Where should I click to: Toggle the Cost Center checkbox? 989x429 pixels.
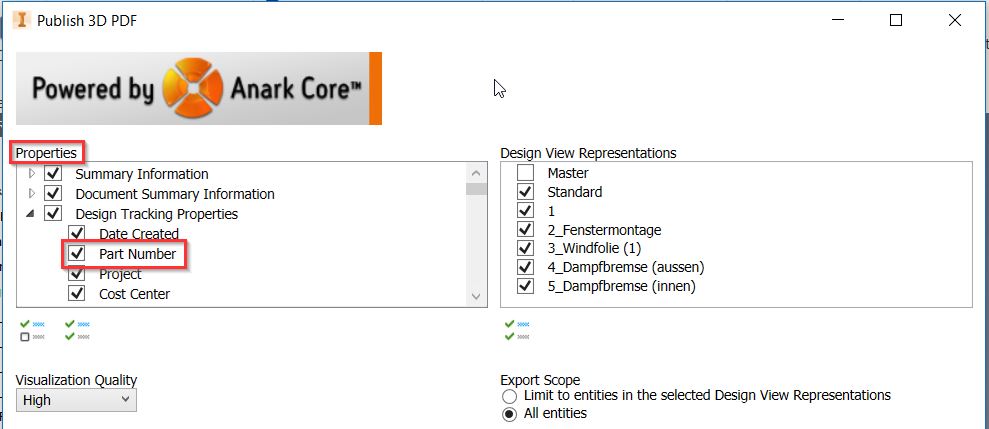(77, 293)
